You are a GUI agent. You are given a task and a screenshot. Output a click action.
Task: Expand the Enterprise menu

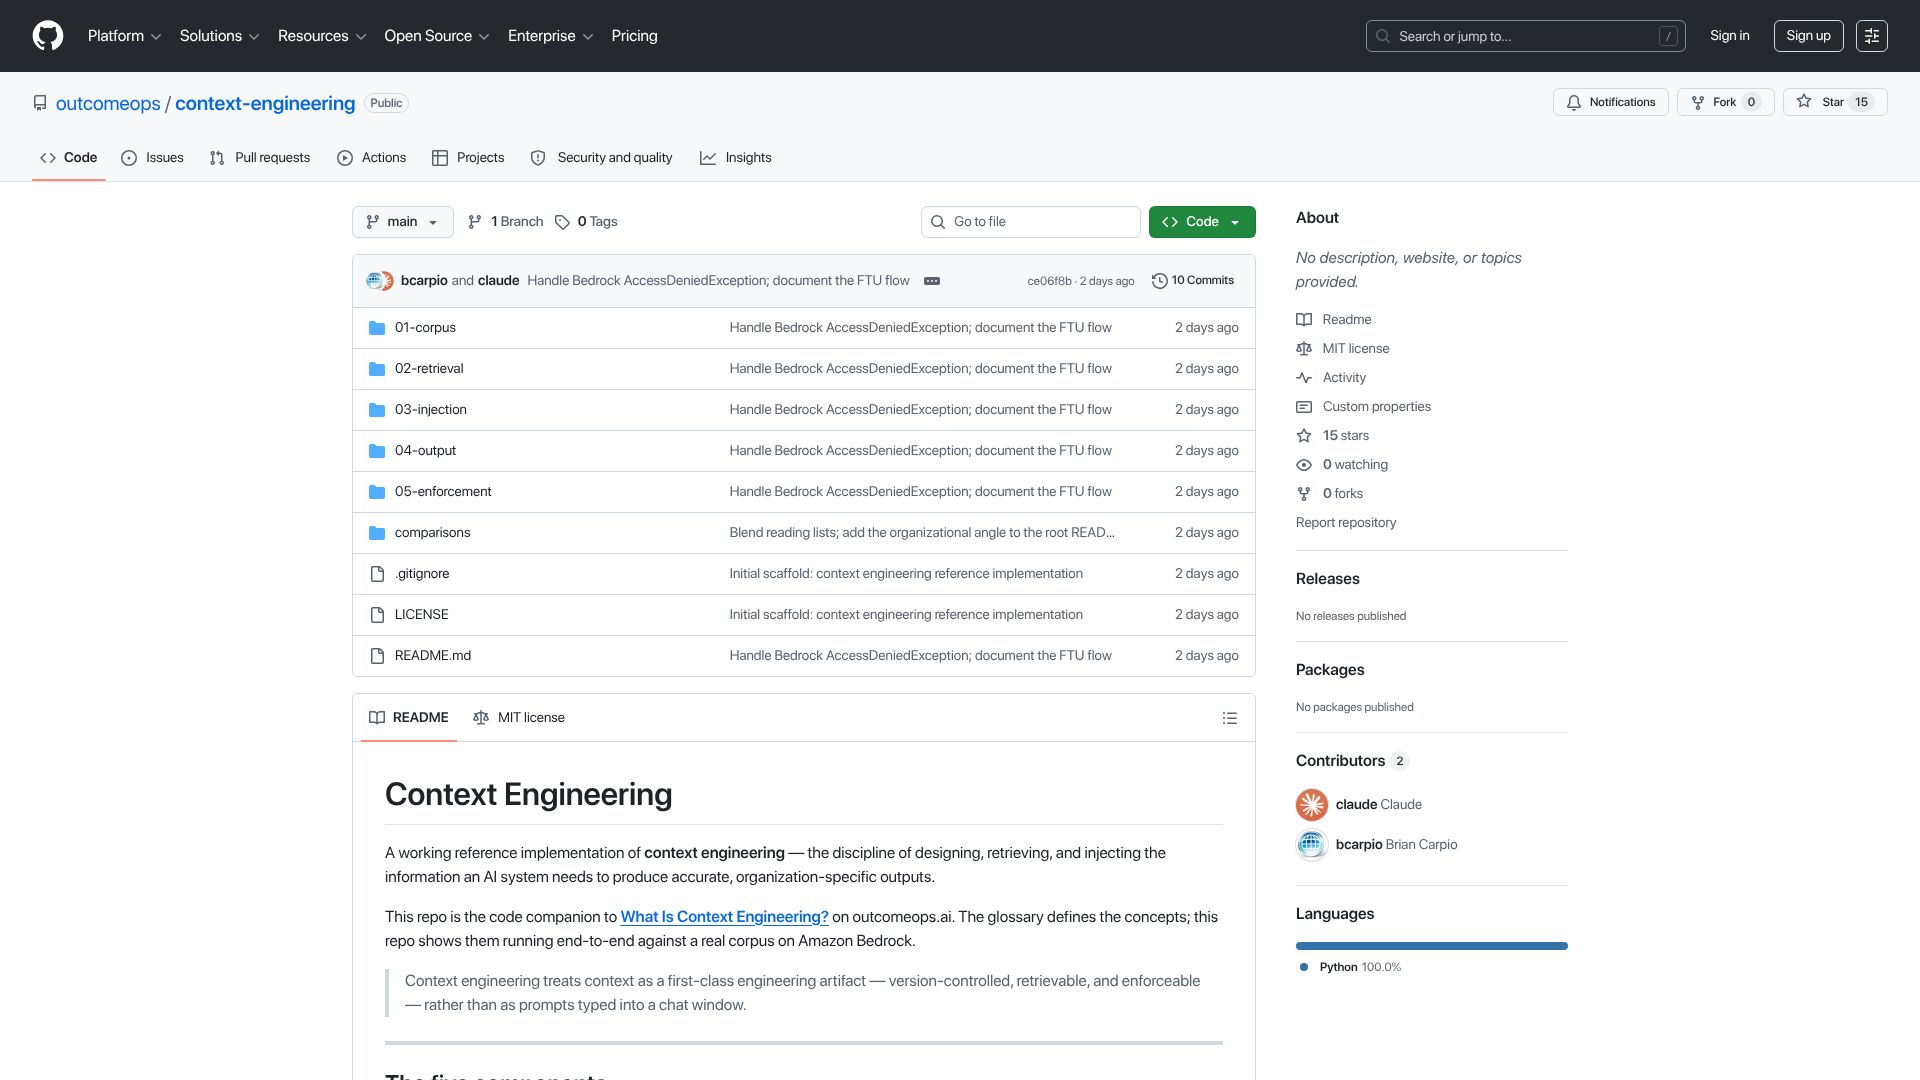coord(551,36)
